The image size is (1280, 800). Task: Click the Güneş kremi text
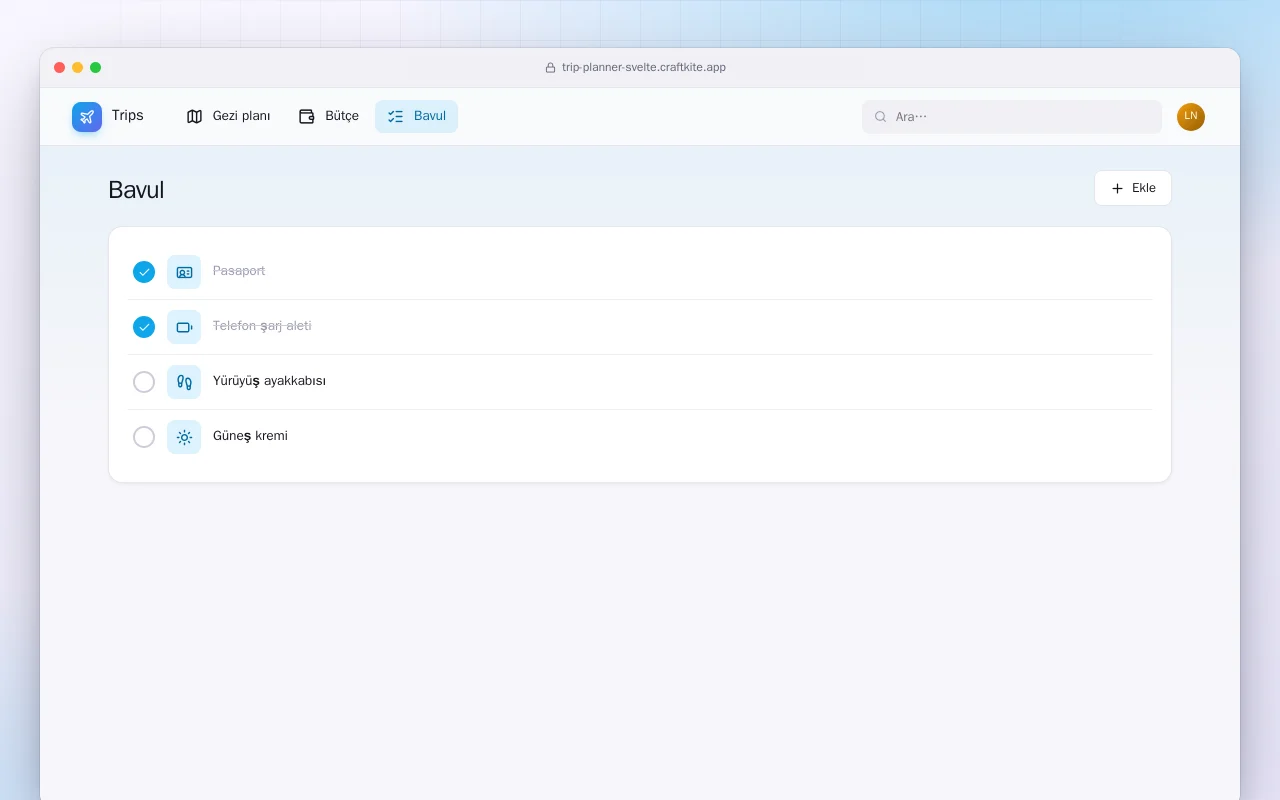tap(250, 436)
